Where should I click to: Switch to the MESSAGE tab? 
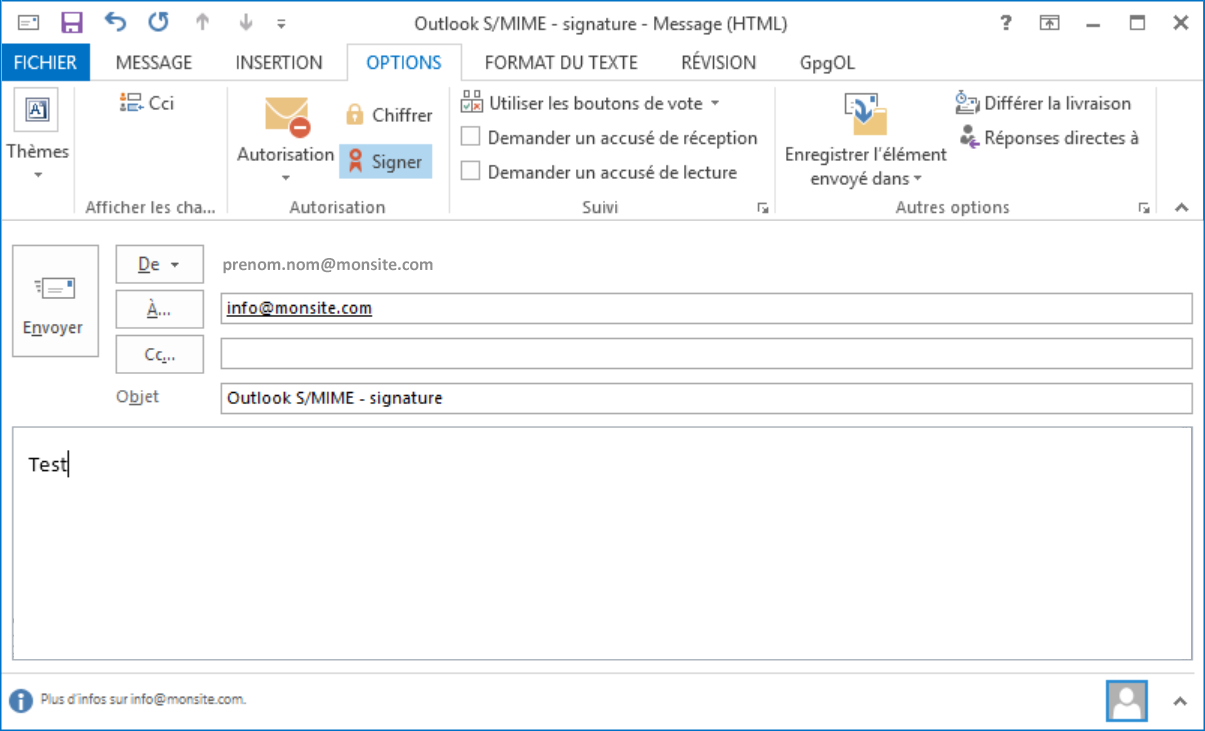[153, 62]
